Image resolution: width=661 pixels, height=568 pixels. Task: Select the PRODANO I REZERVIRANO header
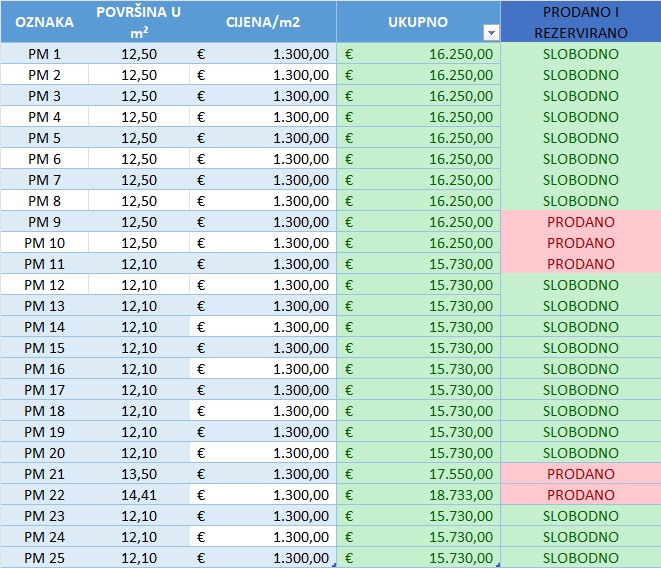580,21
